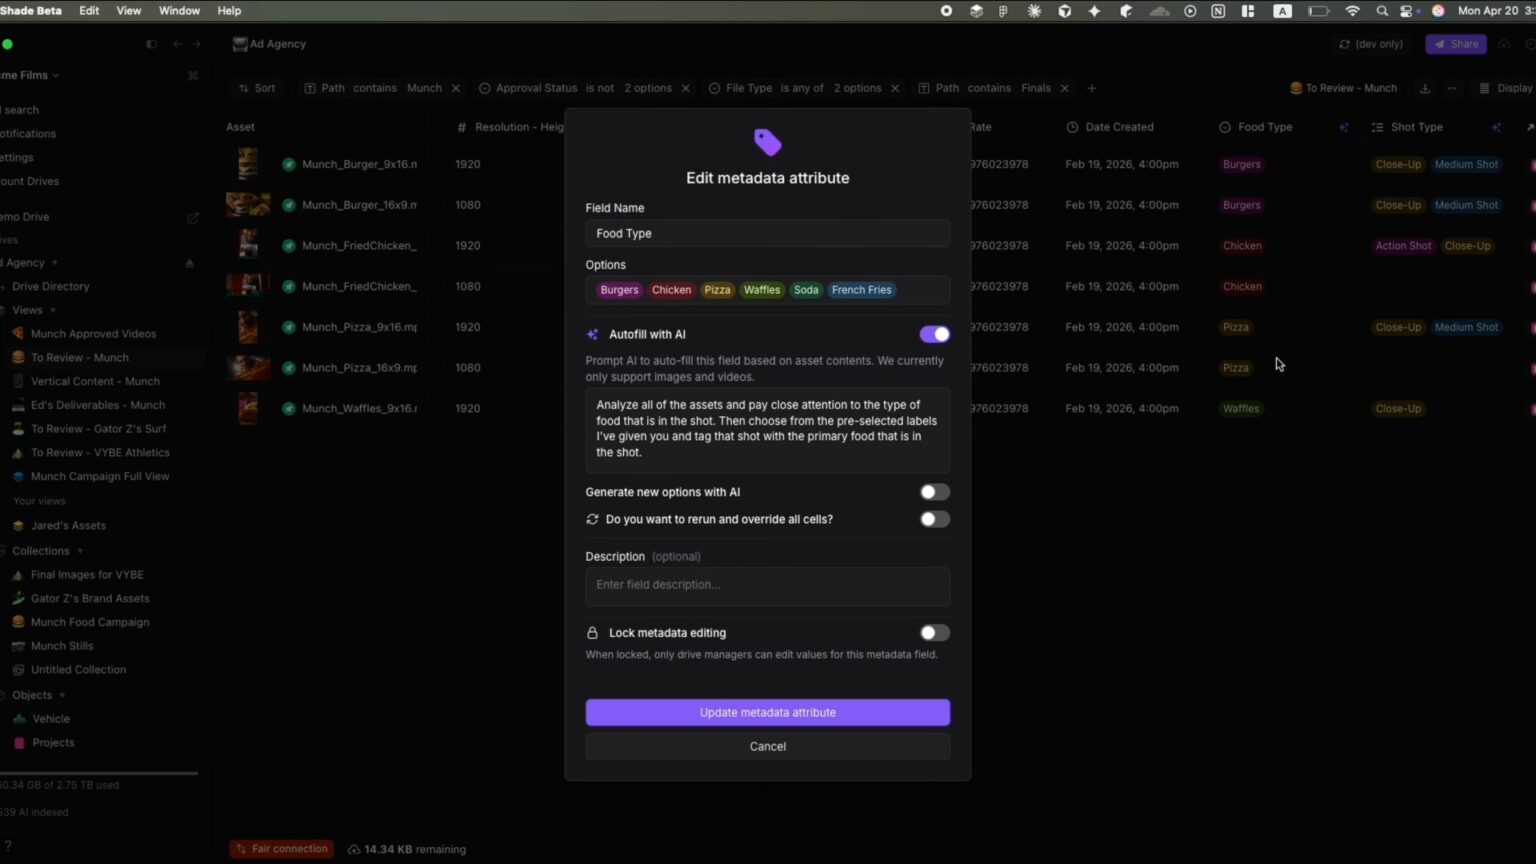Navigate back with left arrow icon
The height and width of the screenshot is (864, 1536).
click(x=177, y=44)
